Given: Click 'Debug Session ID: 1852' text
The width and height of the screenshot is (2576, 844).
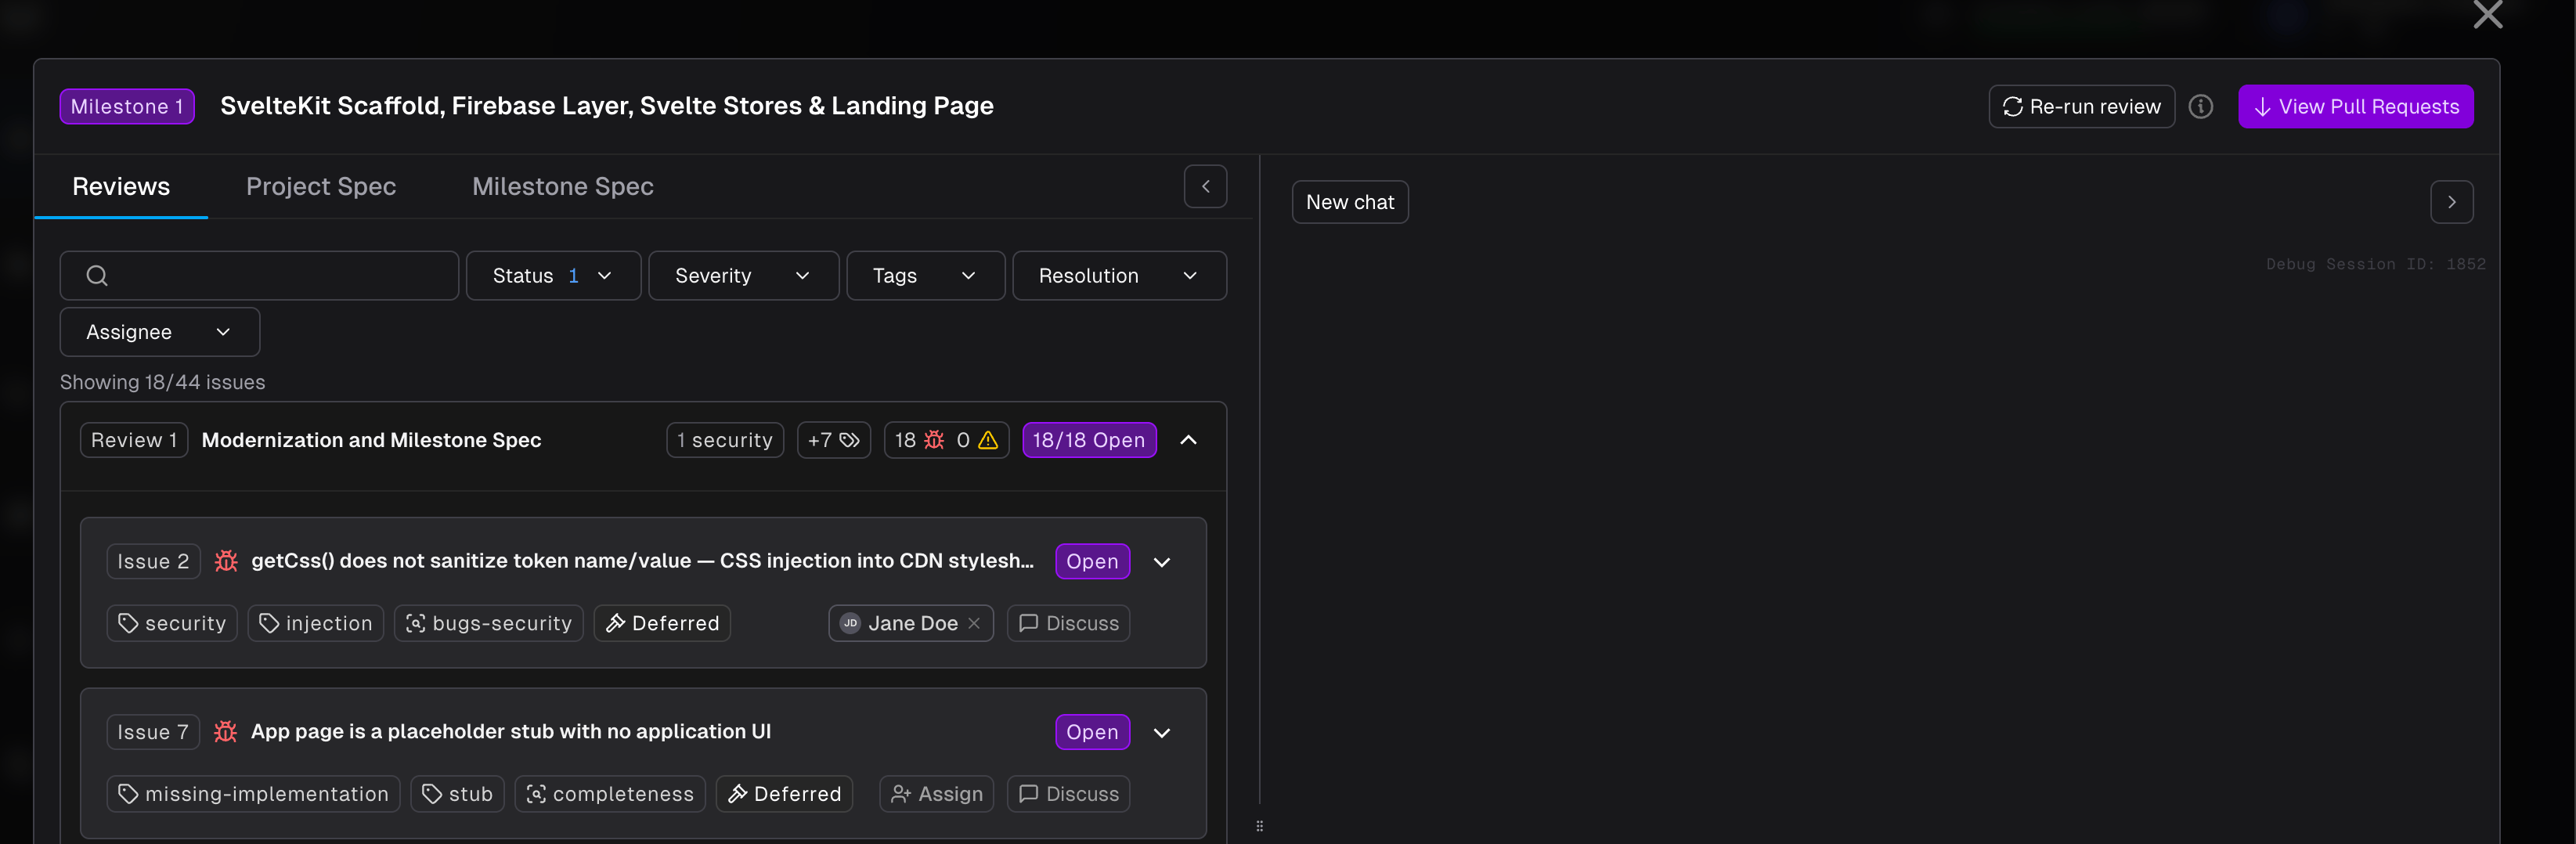Looking at the screenshot, I should click(x=2375, y=264).
